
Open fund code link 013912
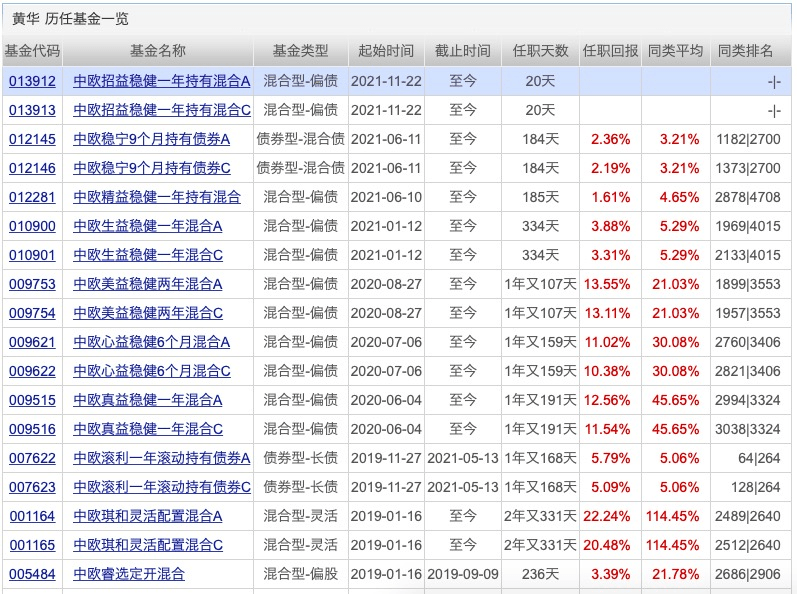32,81
